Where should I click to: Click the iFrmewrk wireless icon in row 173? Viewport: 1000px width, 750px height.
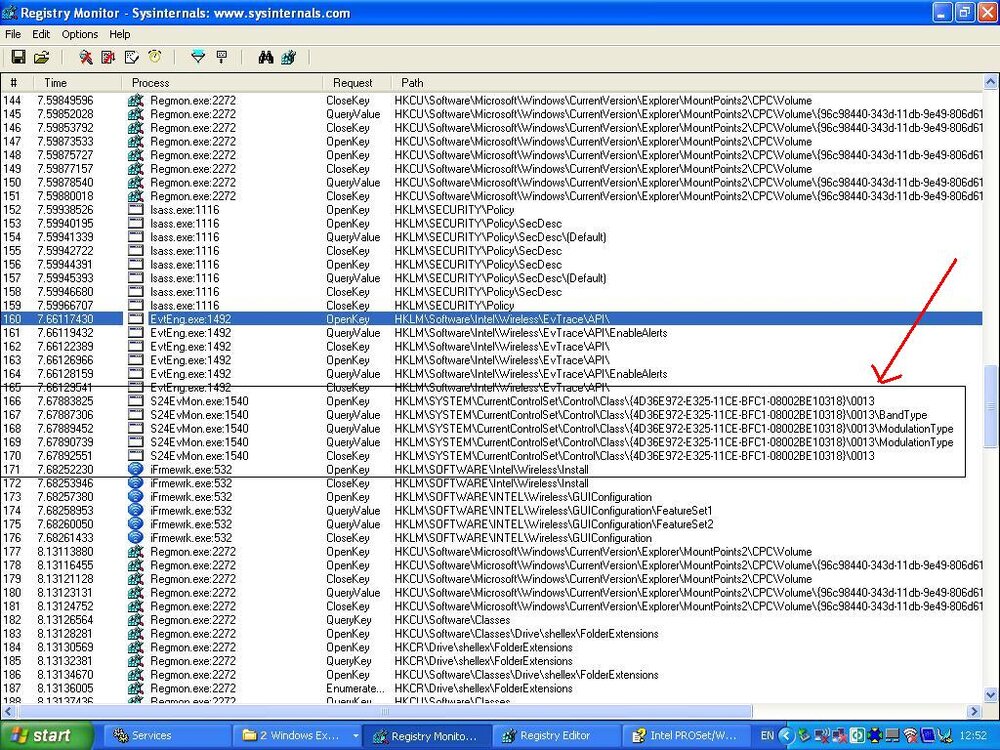pyautogui.click(x=135, y=497)
